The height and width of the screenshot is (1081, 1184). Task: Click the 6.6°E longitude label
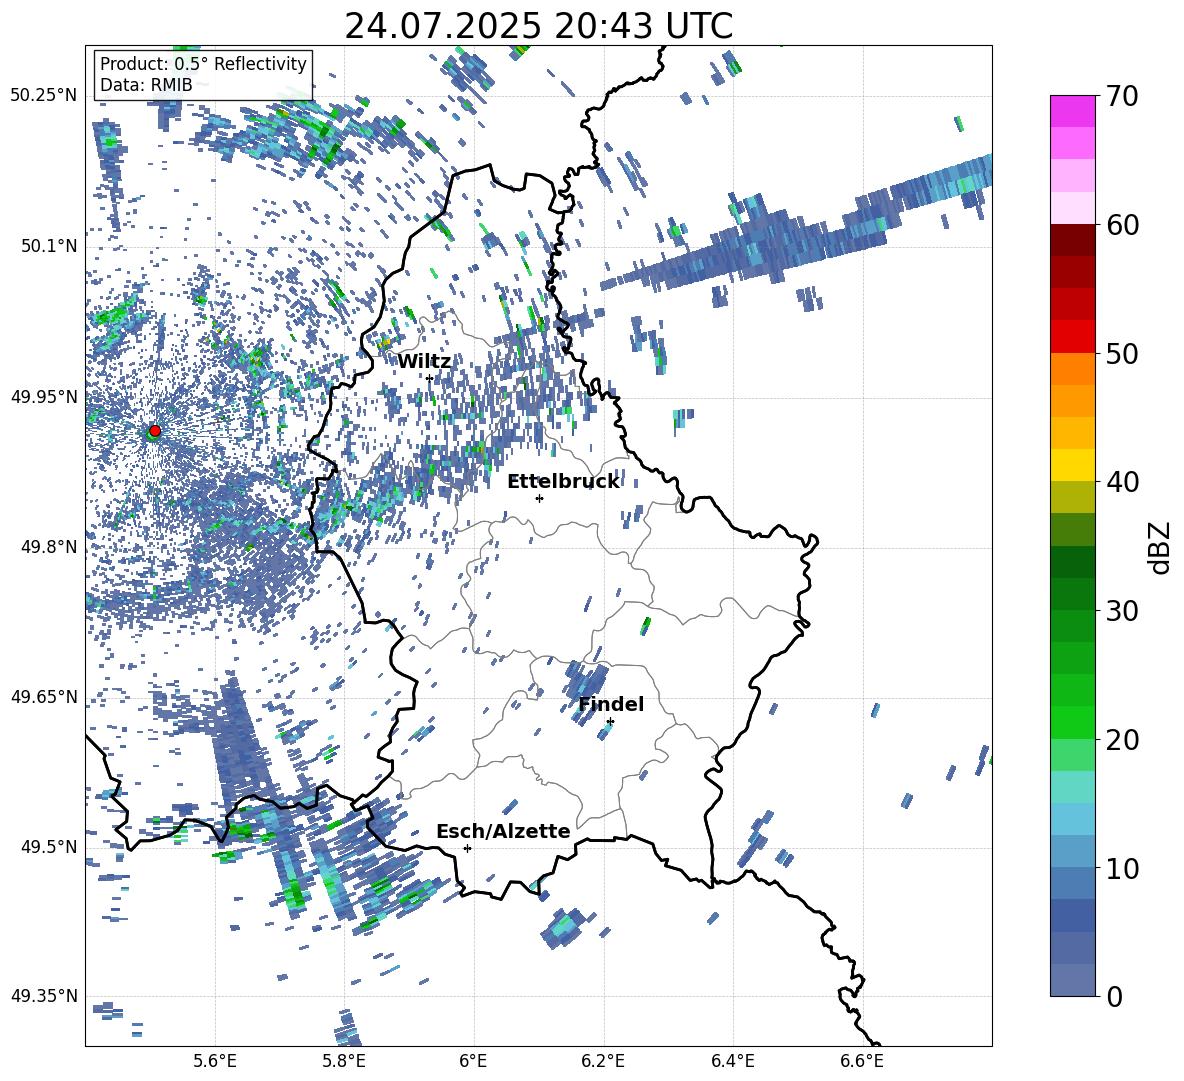pyautogui.click(x=862, y=1061)
